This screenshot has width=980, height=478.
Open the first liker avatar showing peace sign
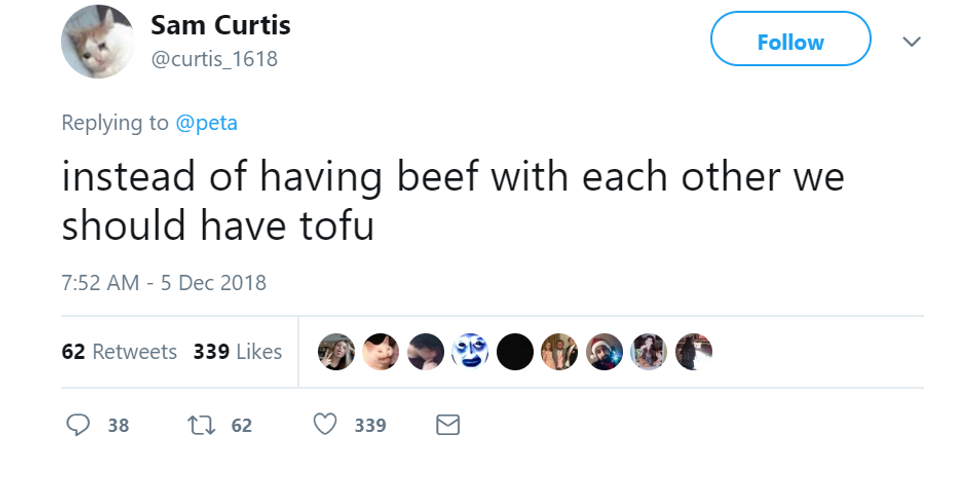336,352
